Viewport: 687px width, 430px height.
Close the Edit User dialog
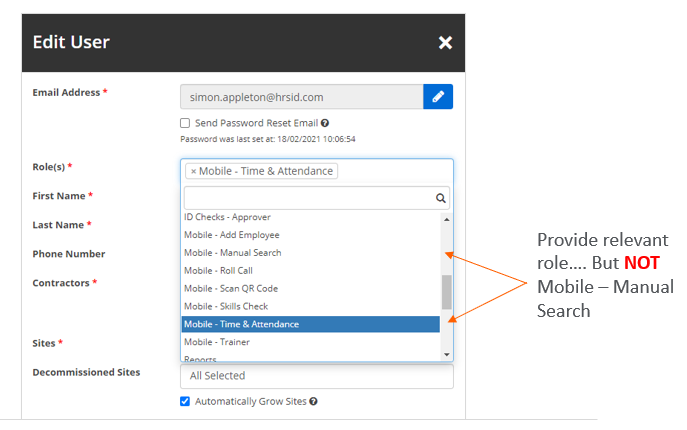445,42
